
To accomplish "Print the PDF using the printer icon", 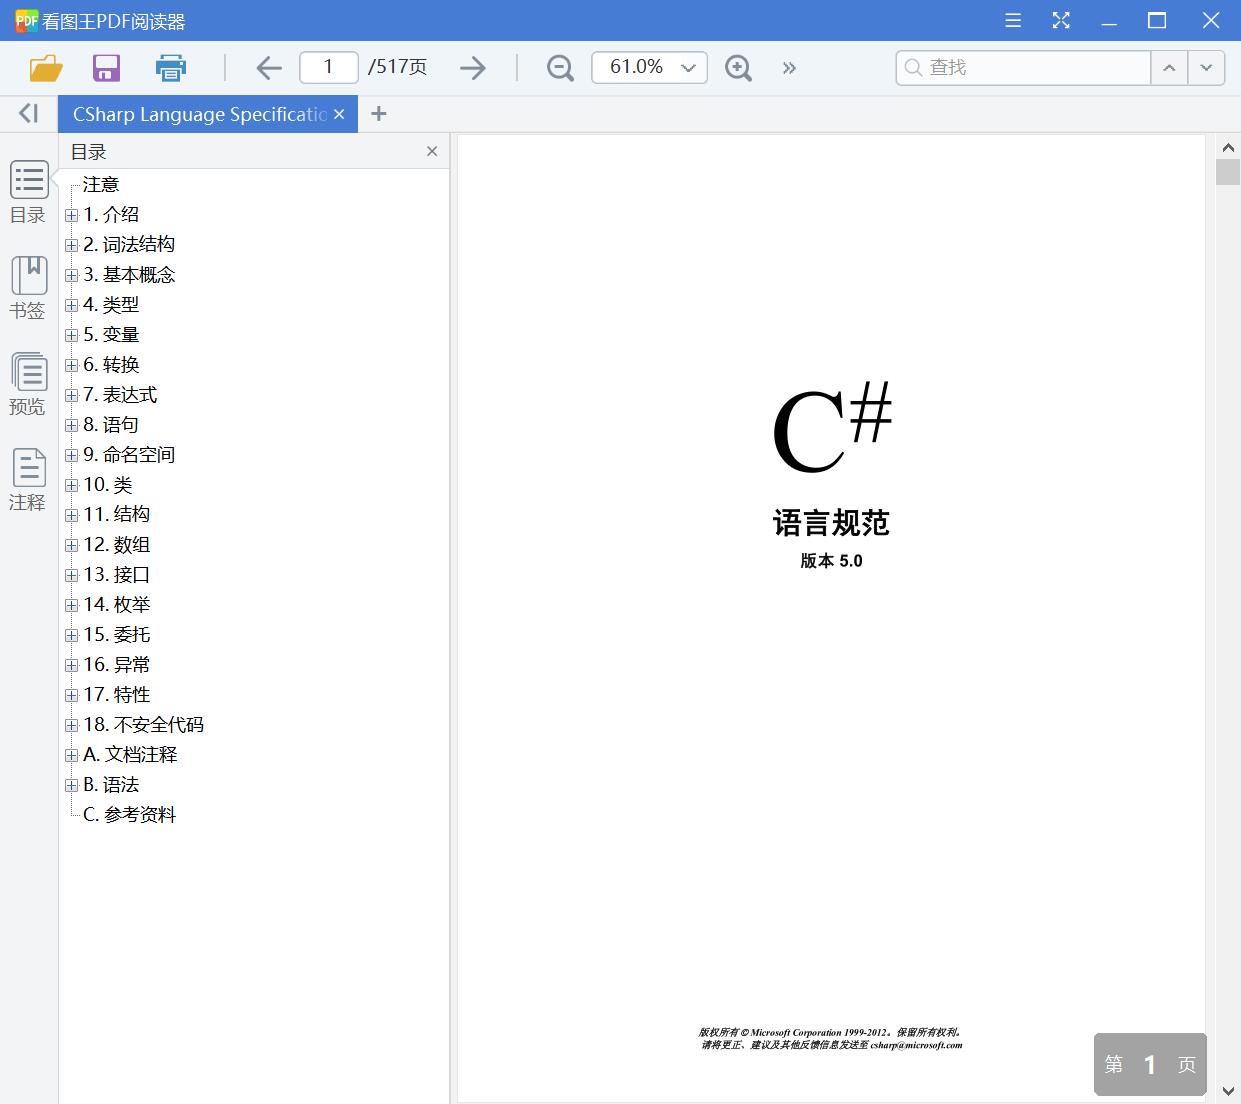I will 170,67.
